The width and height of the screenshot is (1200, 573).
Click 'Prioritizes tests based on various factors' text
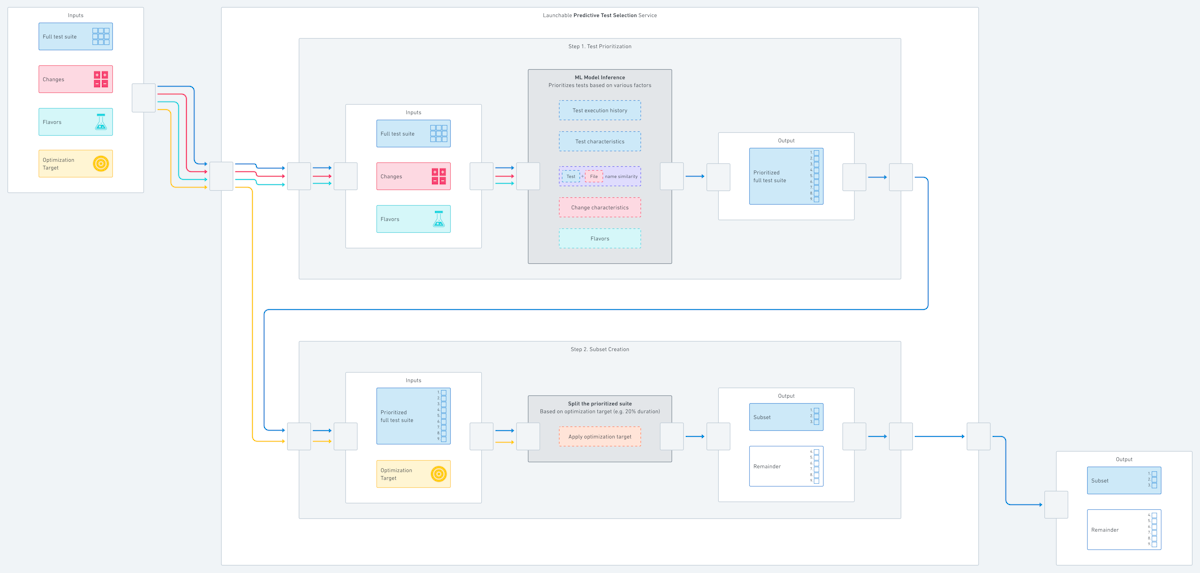coord(600,85)
